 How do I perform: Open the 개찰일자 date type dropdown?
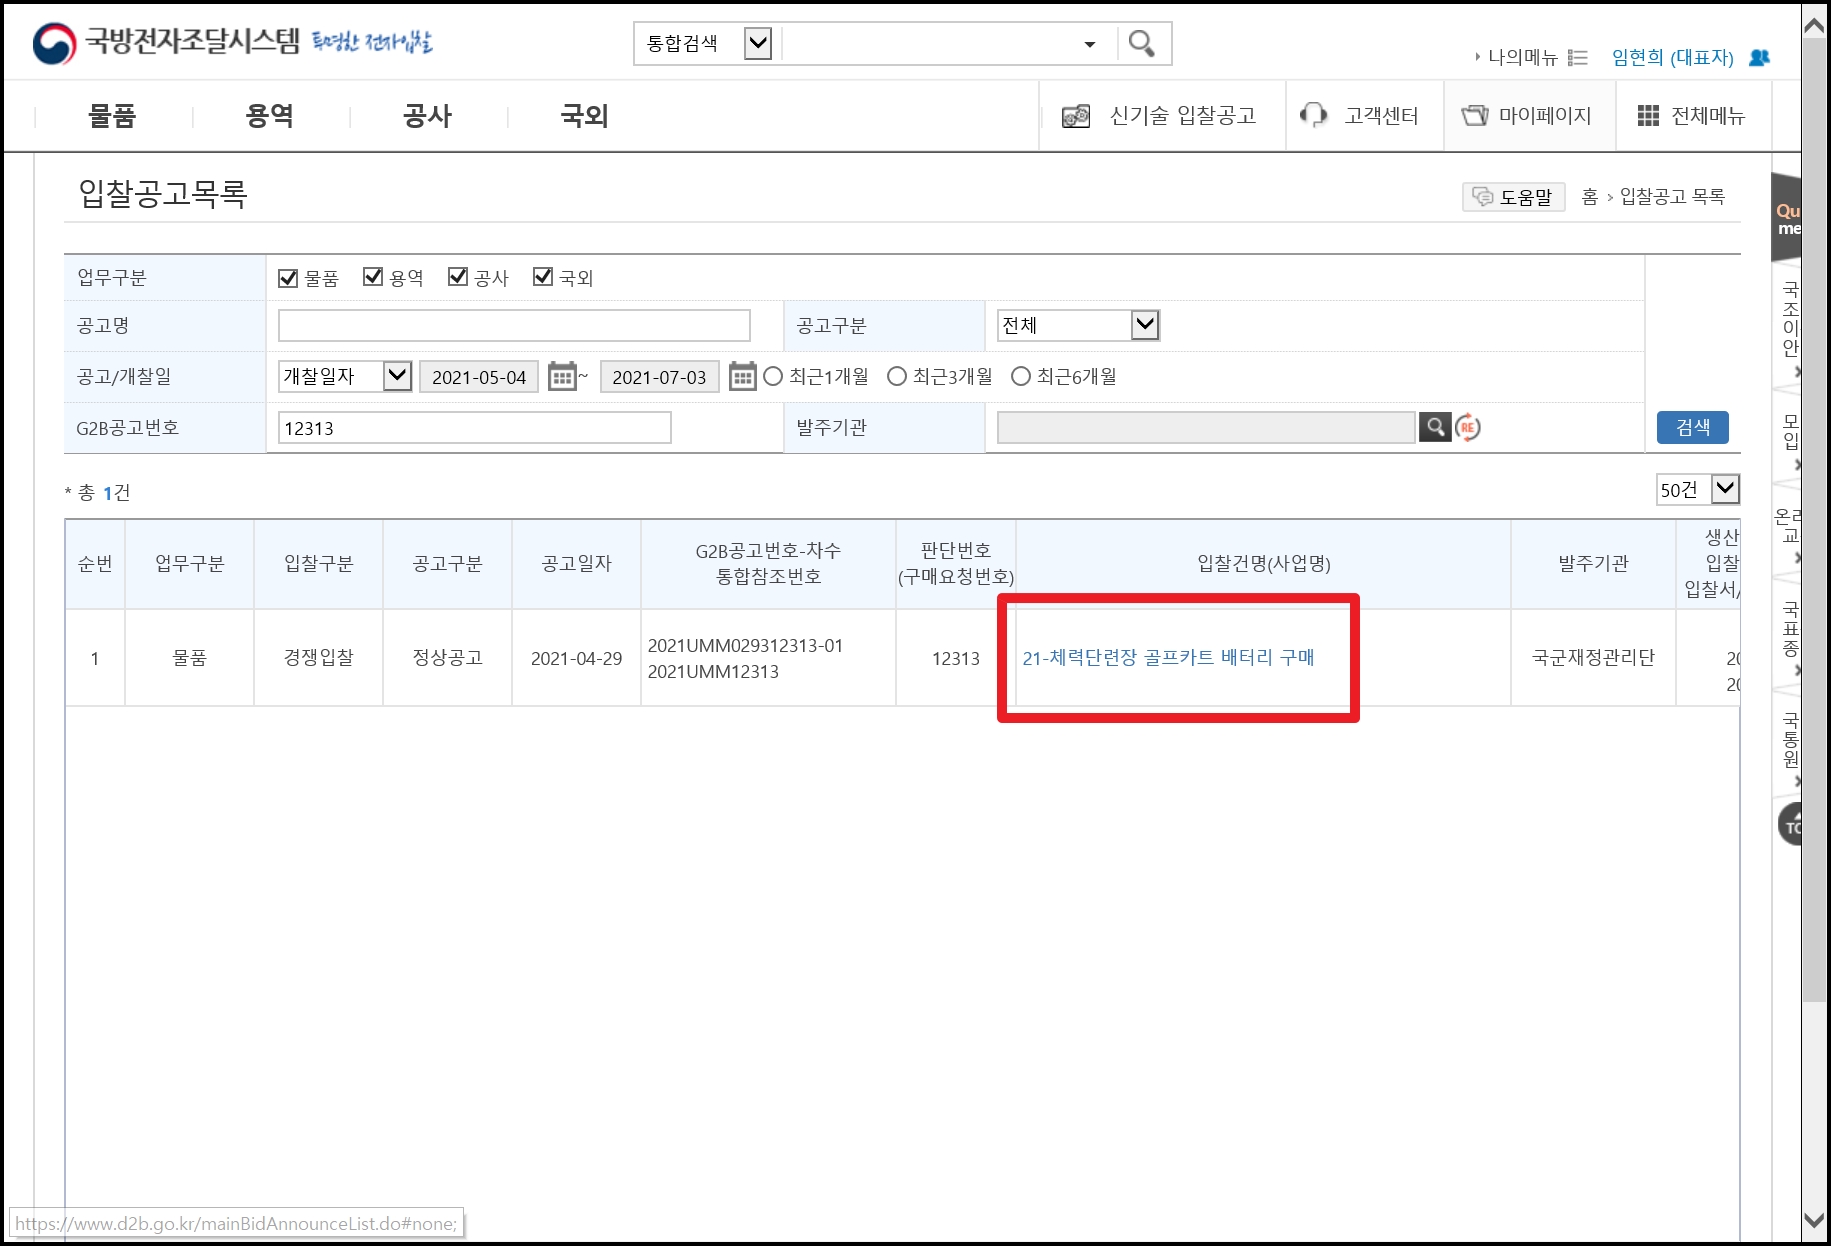click(345, 376)
